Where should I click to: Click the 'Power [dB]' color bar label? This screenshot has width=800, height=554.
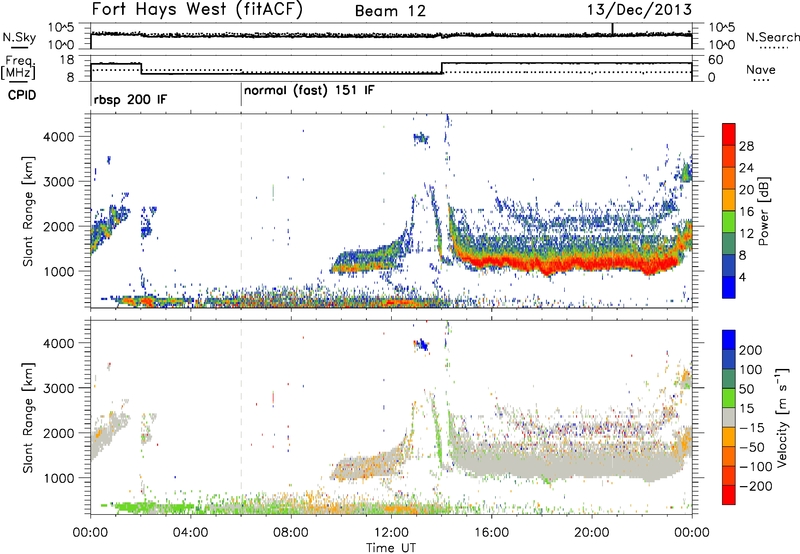(x=763, y=211)
